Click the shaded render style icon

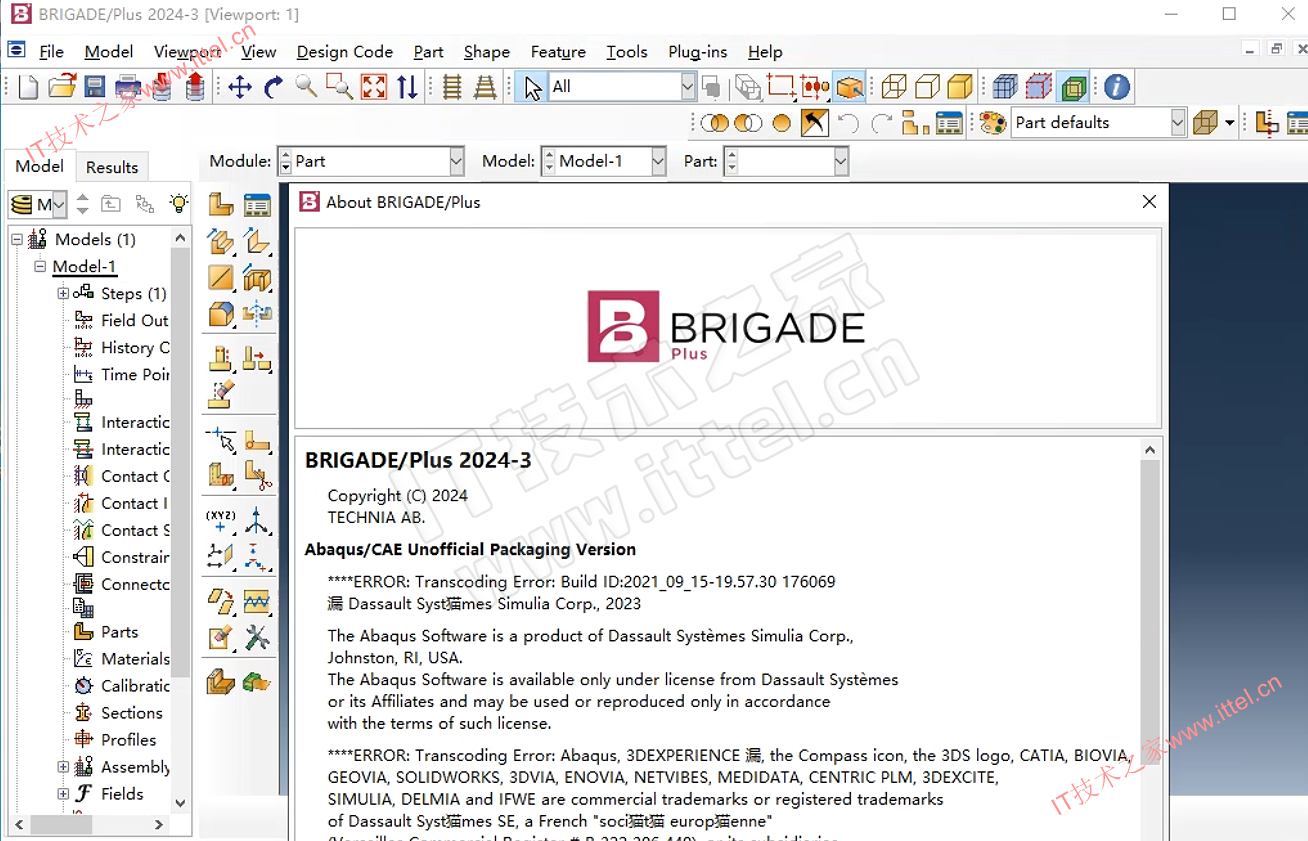(960, 87)
